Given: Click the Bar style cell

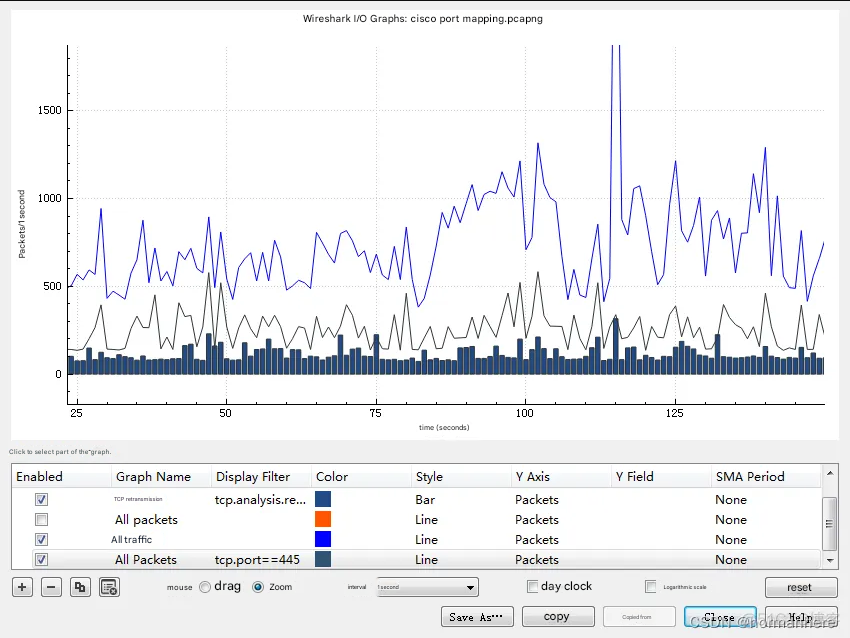Looking at the screenshot, I should click(x=425, y=499).
